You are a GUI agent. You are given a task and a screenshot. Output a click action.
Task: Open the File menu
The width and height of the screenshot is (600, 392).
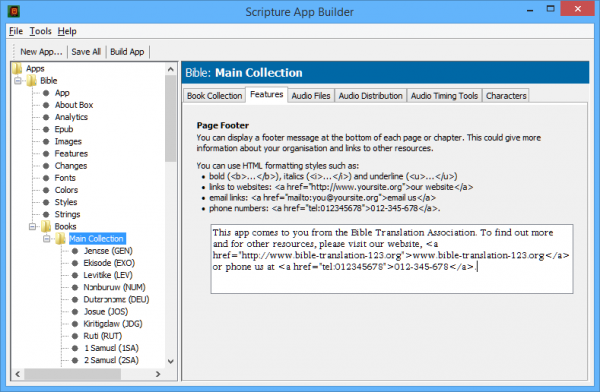[16, 31]
